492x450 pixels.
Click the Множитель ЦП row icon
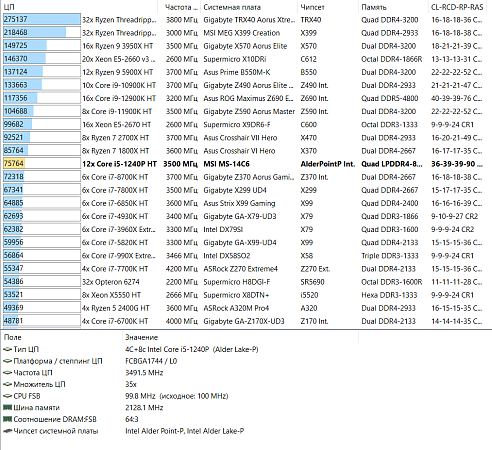(x=8, y=384)
